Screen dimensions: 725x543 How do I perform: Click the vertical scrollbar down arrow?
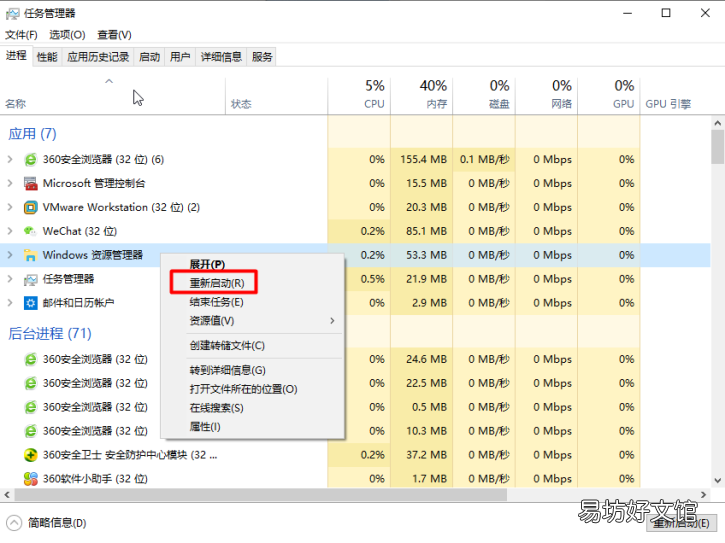click(718, 481)
